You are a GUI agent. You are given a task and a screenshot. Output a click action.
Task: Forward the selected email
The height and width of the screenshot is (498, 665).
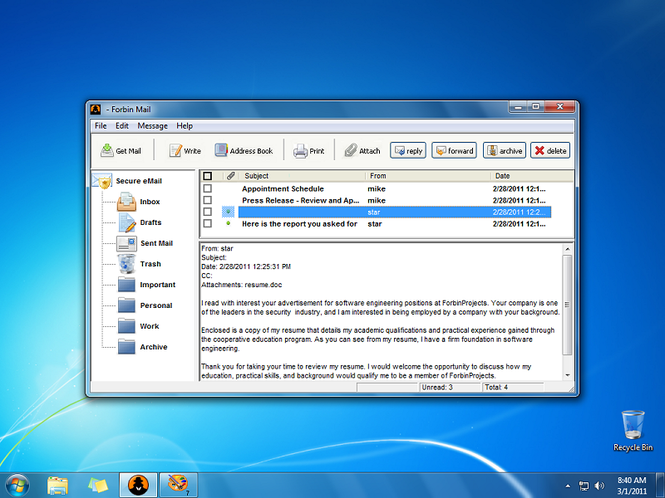[x=454, y=151]
